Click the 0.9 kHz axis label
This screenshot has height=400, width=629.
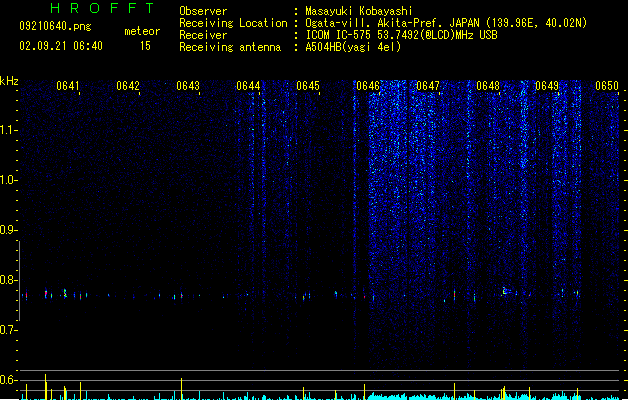[x=8, y=230]
